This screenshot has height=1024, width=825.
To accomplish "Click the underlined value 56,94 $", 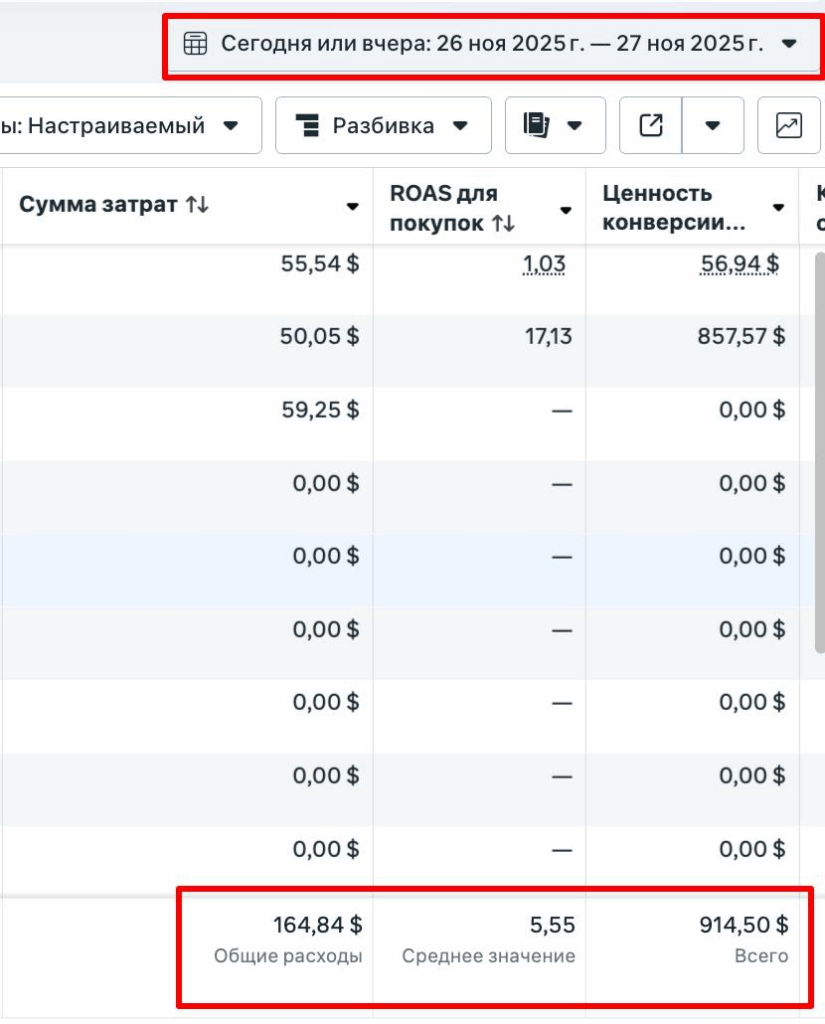I will (x=739, y=264).
